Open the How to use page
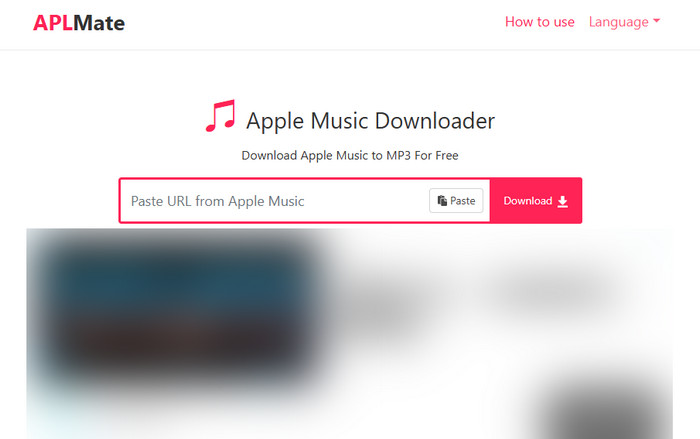The width and height of the screenshot is (700, 439). [x=540, y=22]
